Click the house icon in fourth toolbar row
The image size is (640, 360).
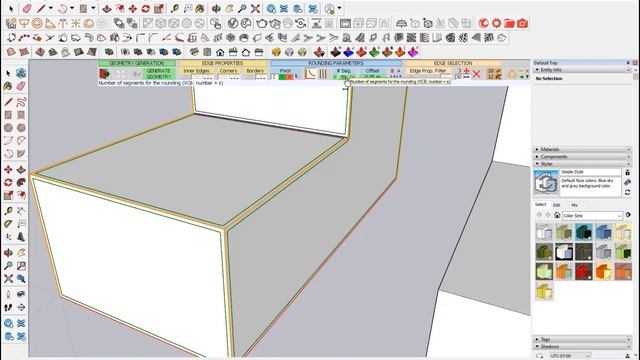[220, 52]
